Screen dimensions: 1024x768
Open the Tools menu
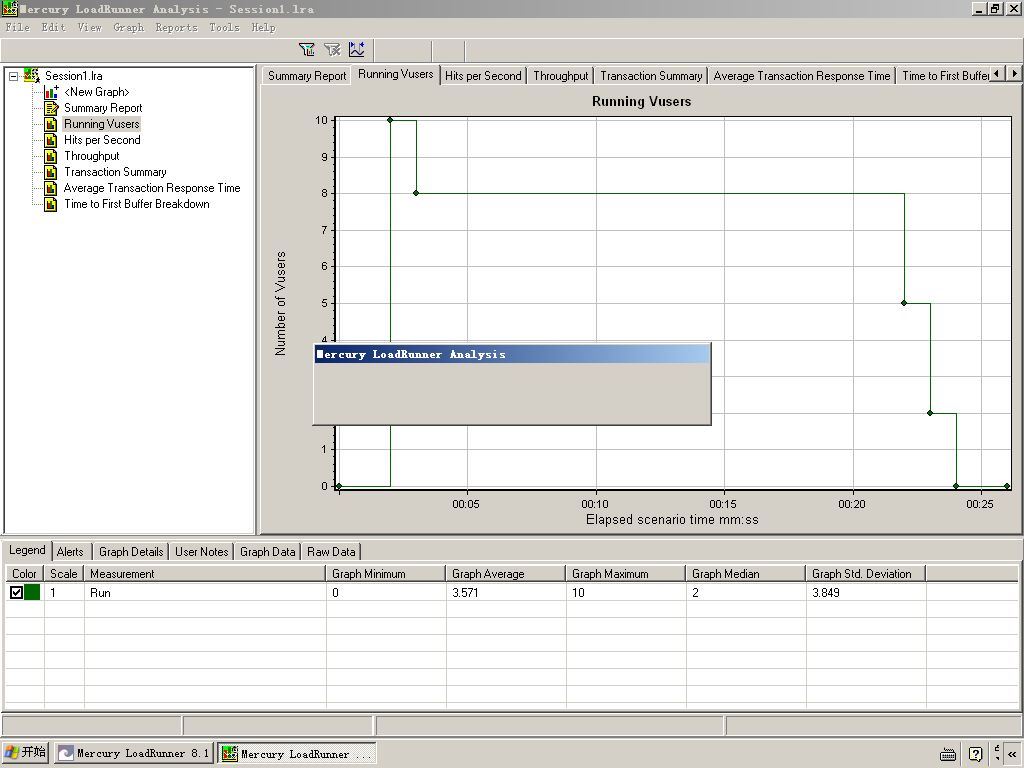pos(224,27)
